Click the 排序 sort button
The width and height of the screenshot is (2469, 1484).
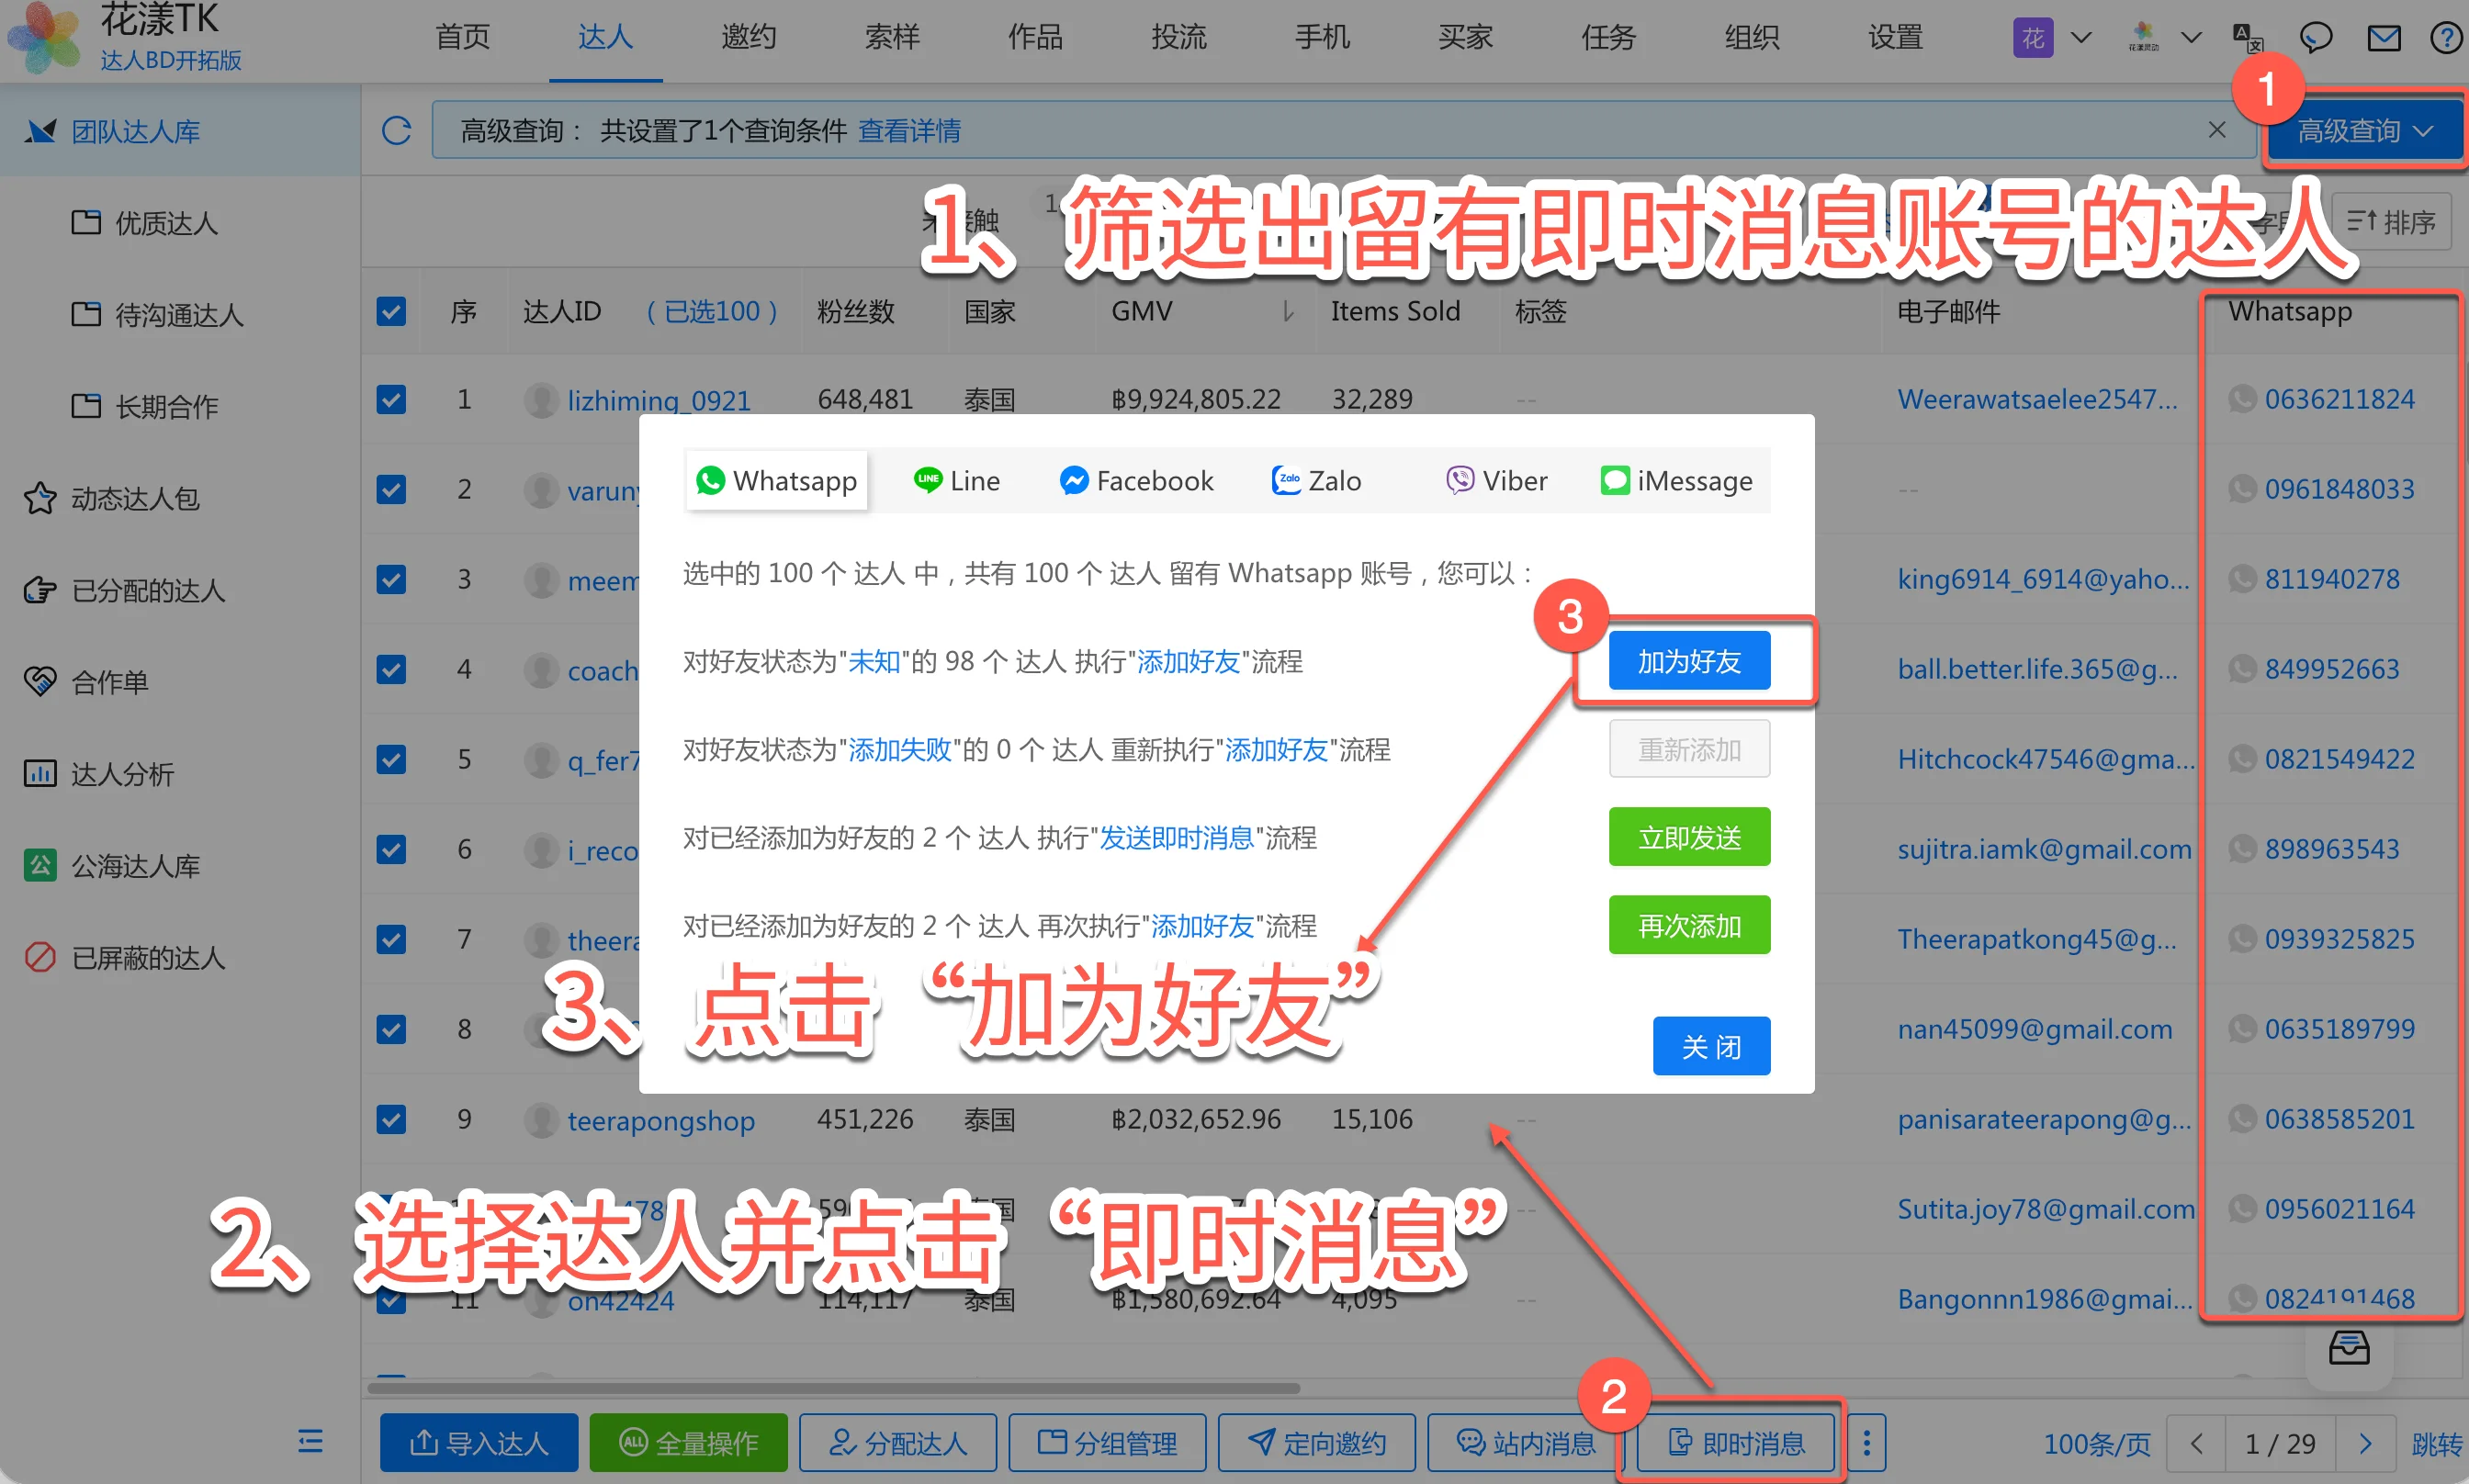tap(2391, 222)
